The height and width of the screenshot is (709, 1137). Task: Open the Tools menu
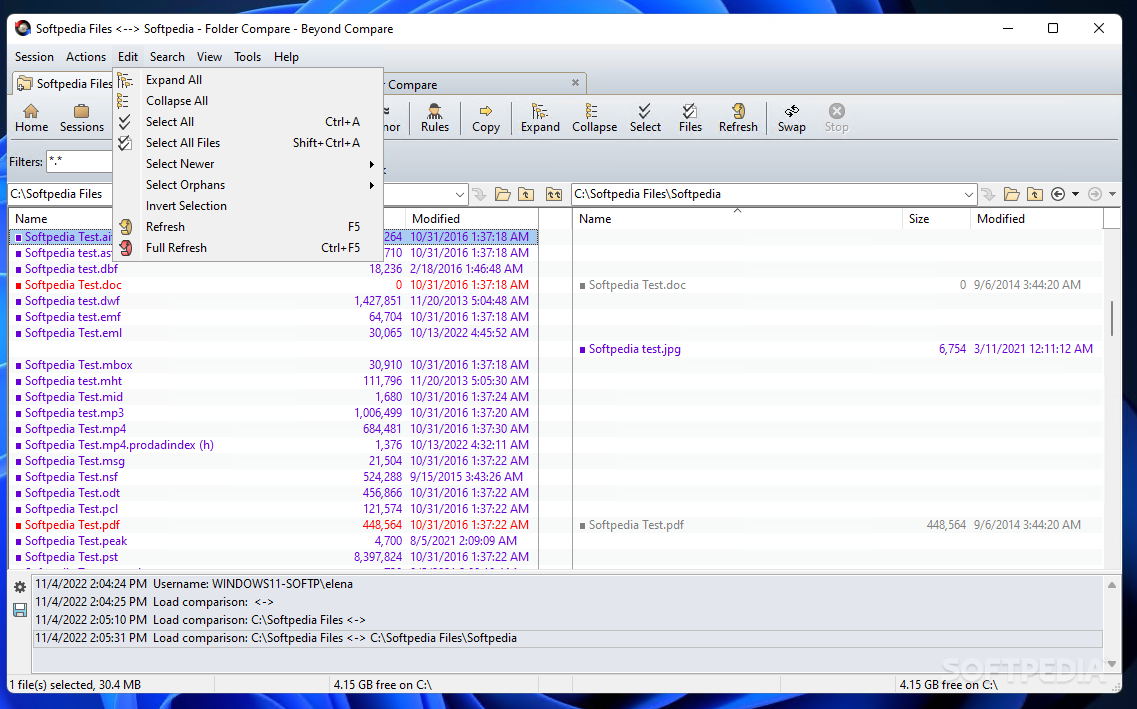point(247,57)
